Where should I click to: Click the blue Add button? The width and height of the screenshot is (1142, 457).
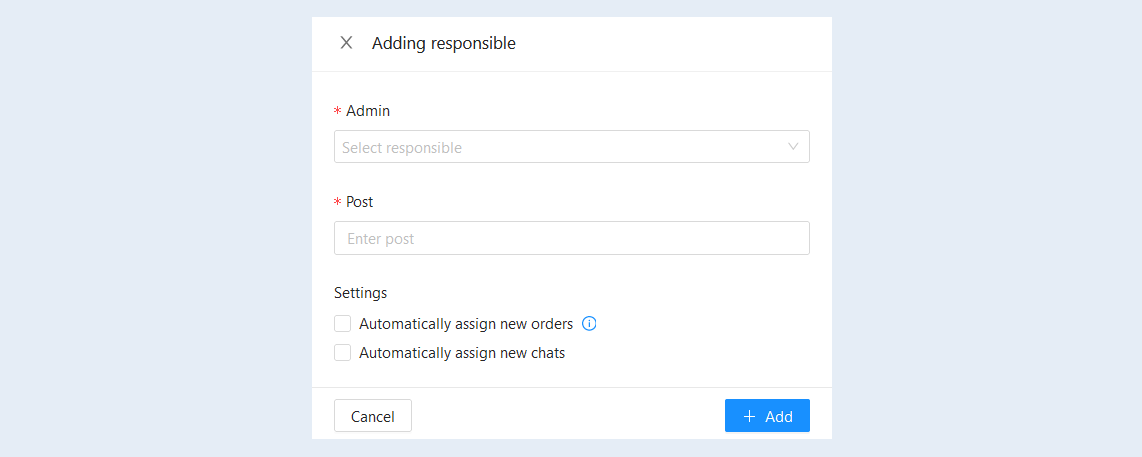pyautogui.click(x=767, y=415)
